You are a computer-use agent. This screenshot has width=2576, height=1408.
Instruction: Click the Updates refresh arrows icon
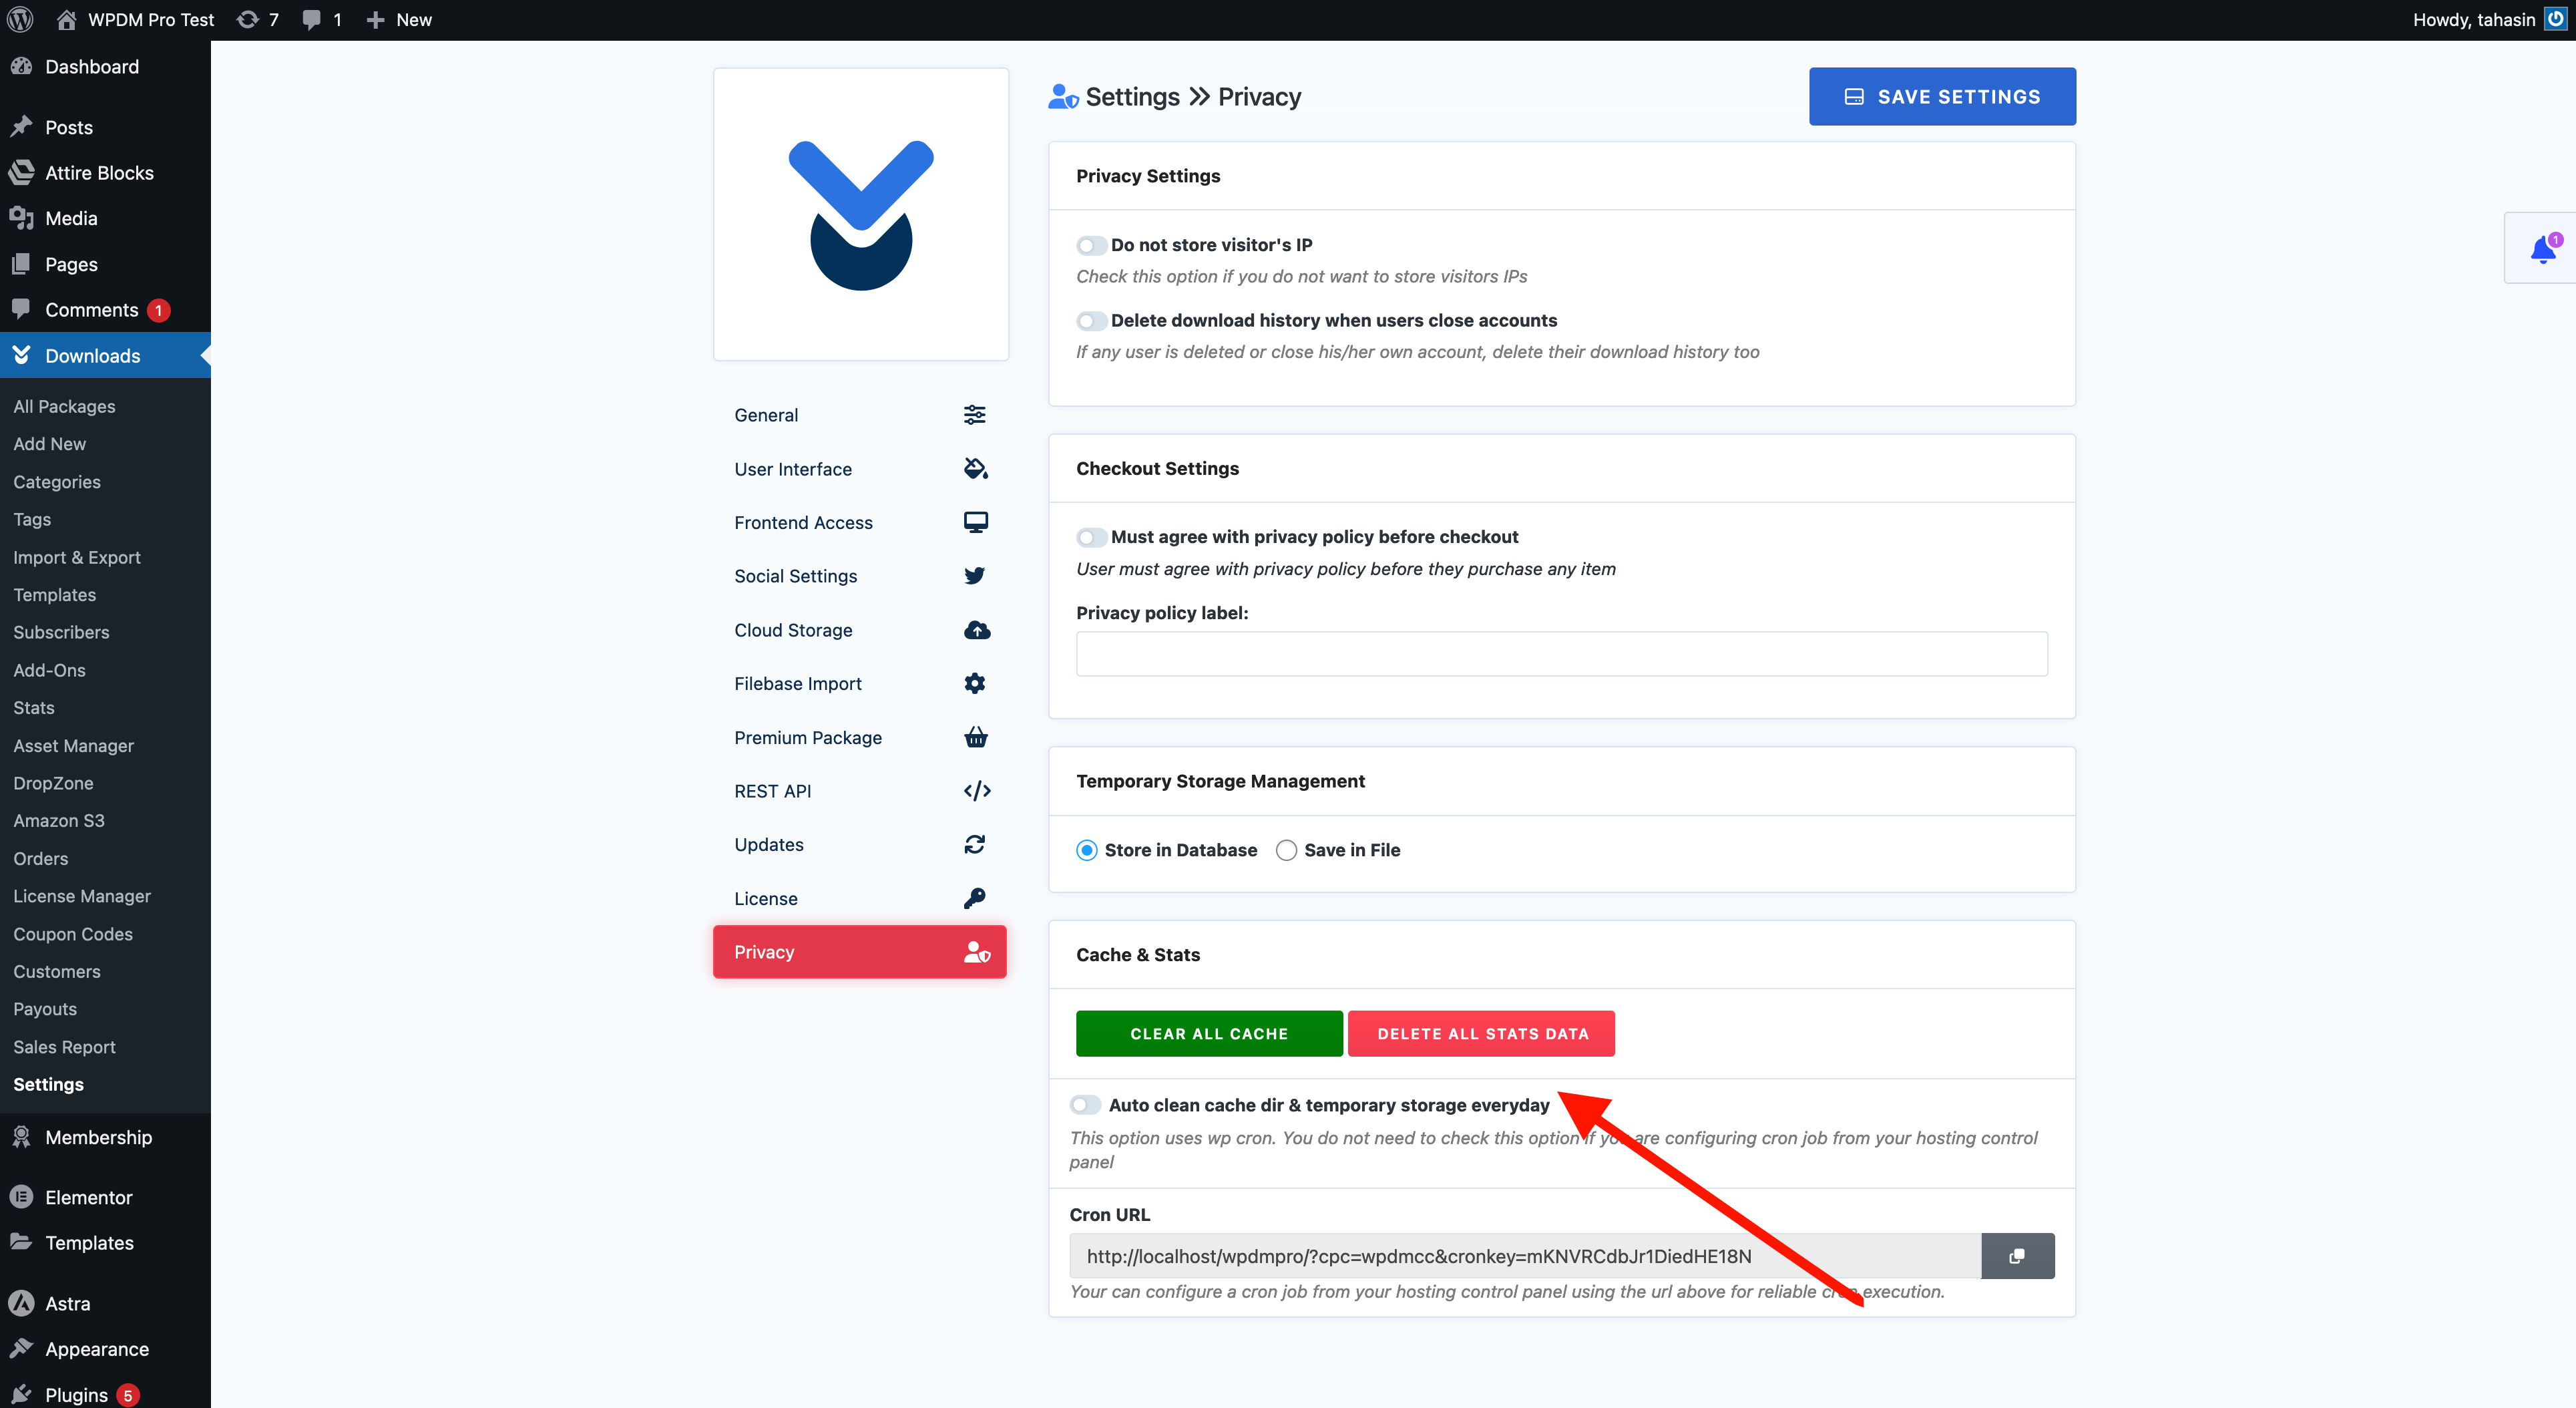[x=974, y=844]
